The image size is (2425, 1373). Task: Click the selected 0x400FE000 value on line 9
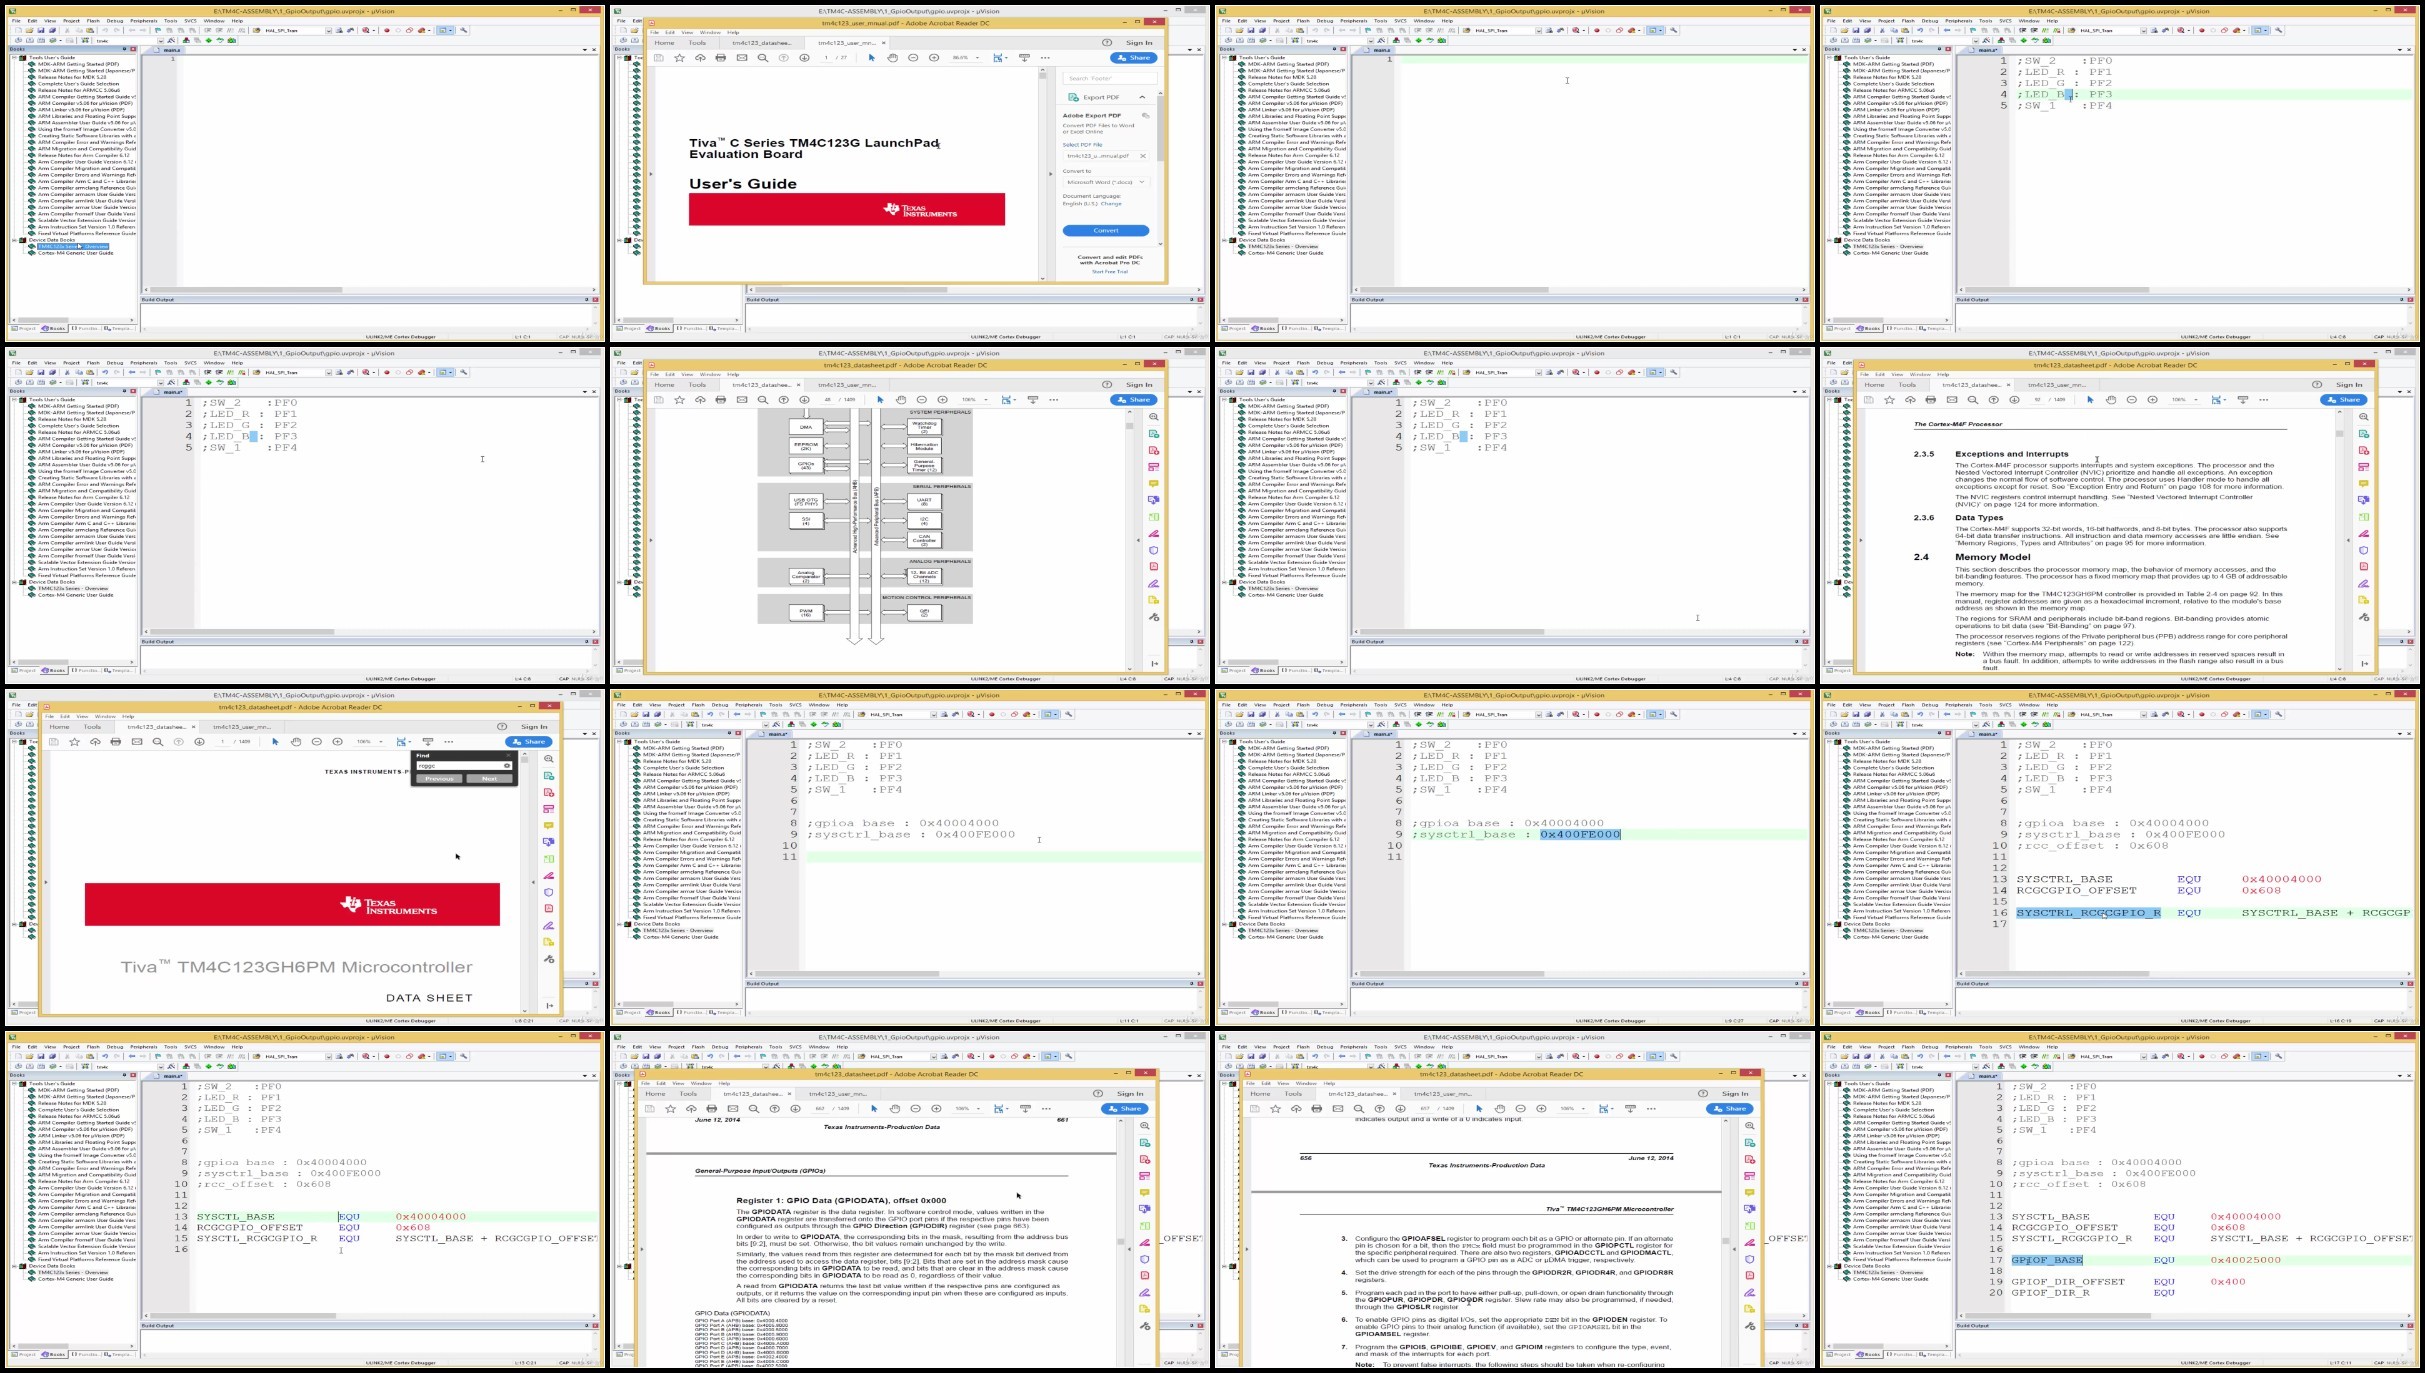click(1580, 834)
